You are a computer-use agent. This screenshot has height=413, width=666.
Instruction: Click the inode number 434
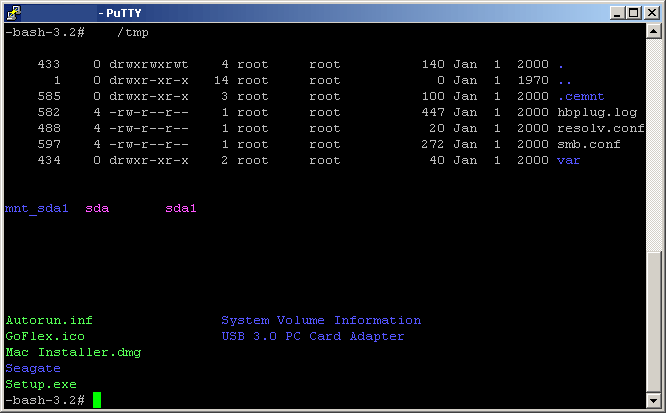[x=49, y=161]
